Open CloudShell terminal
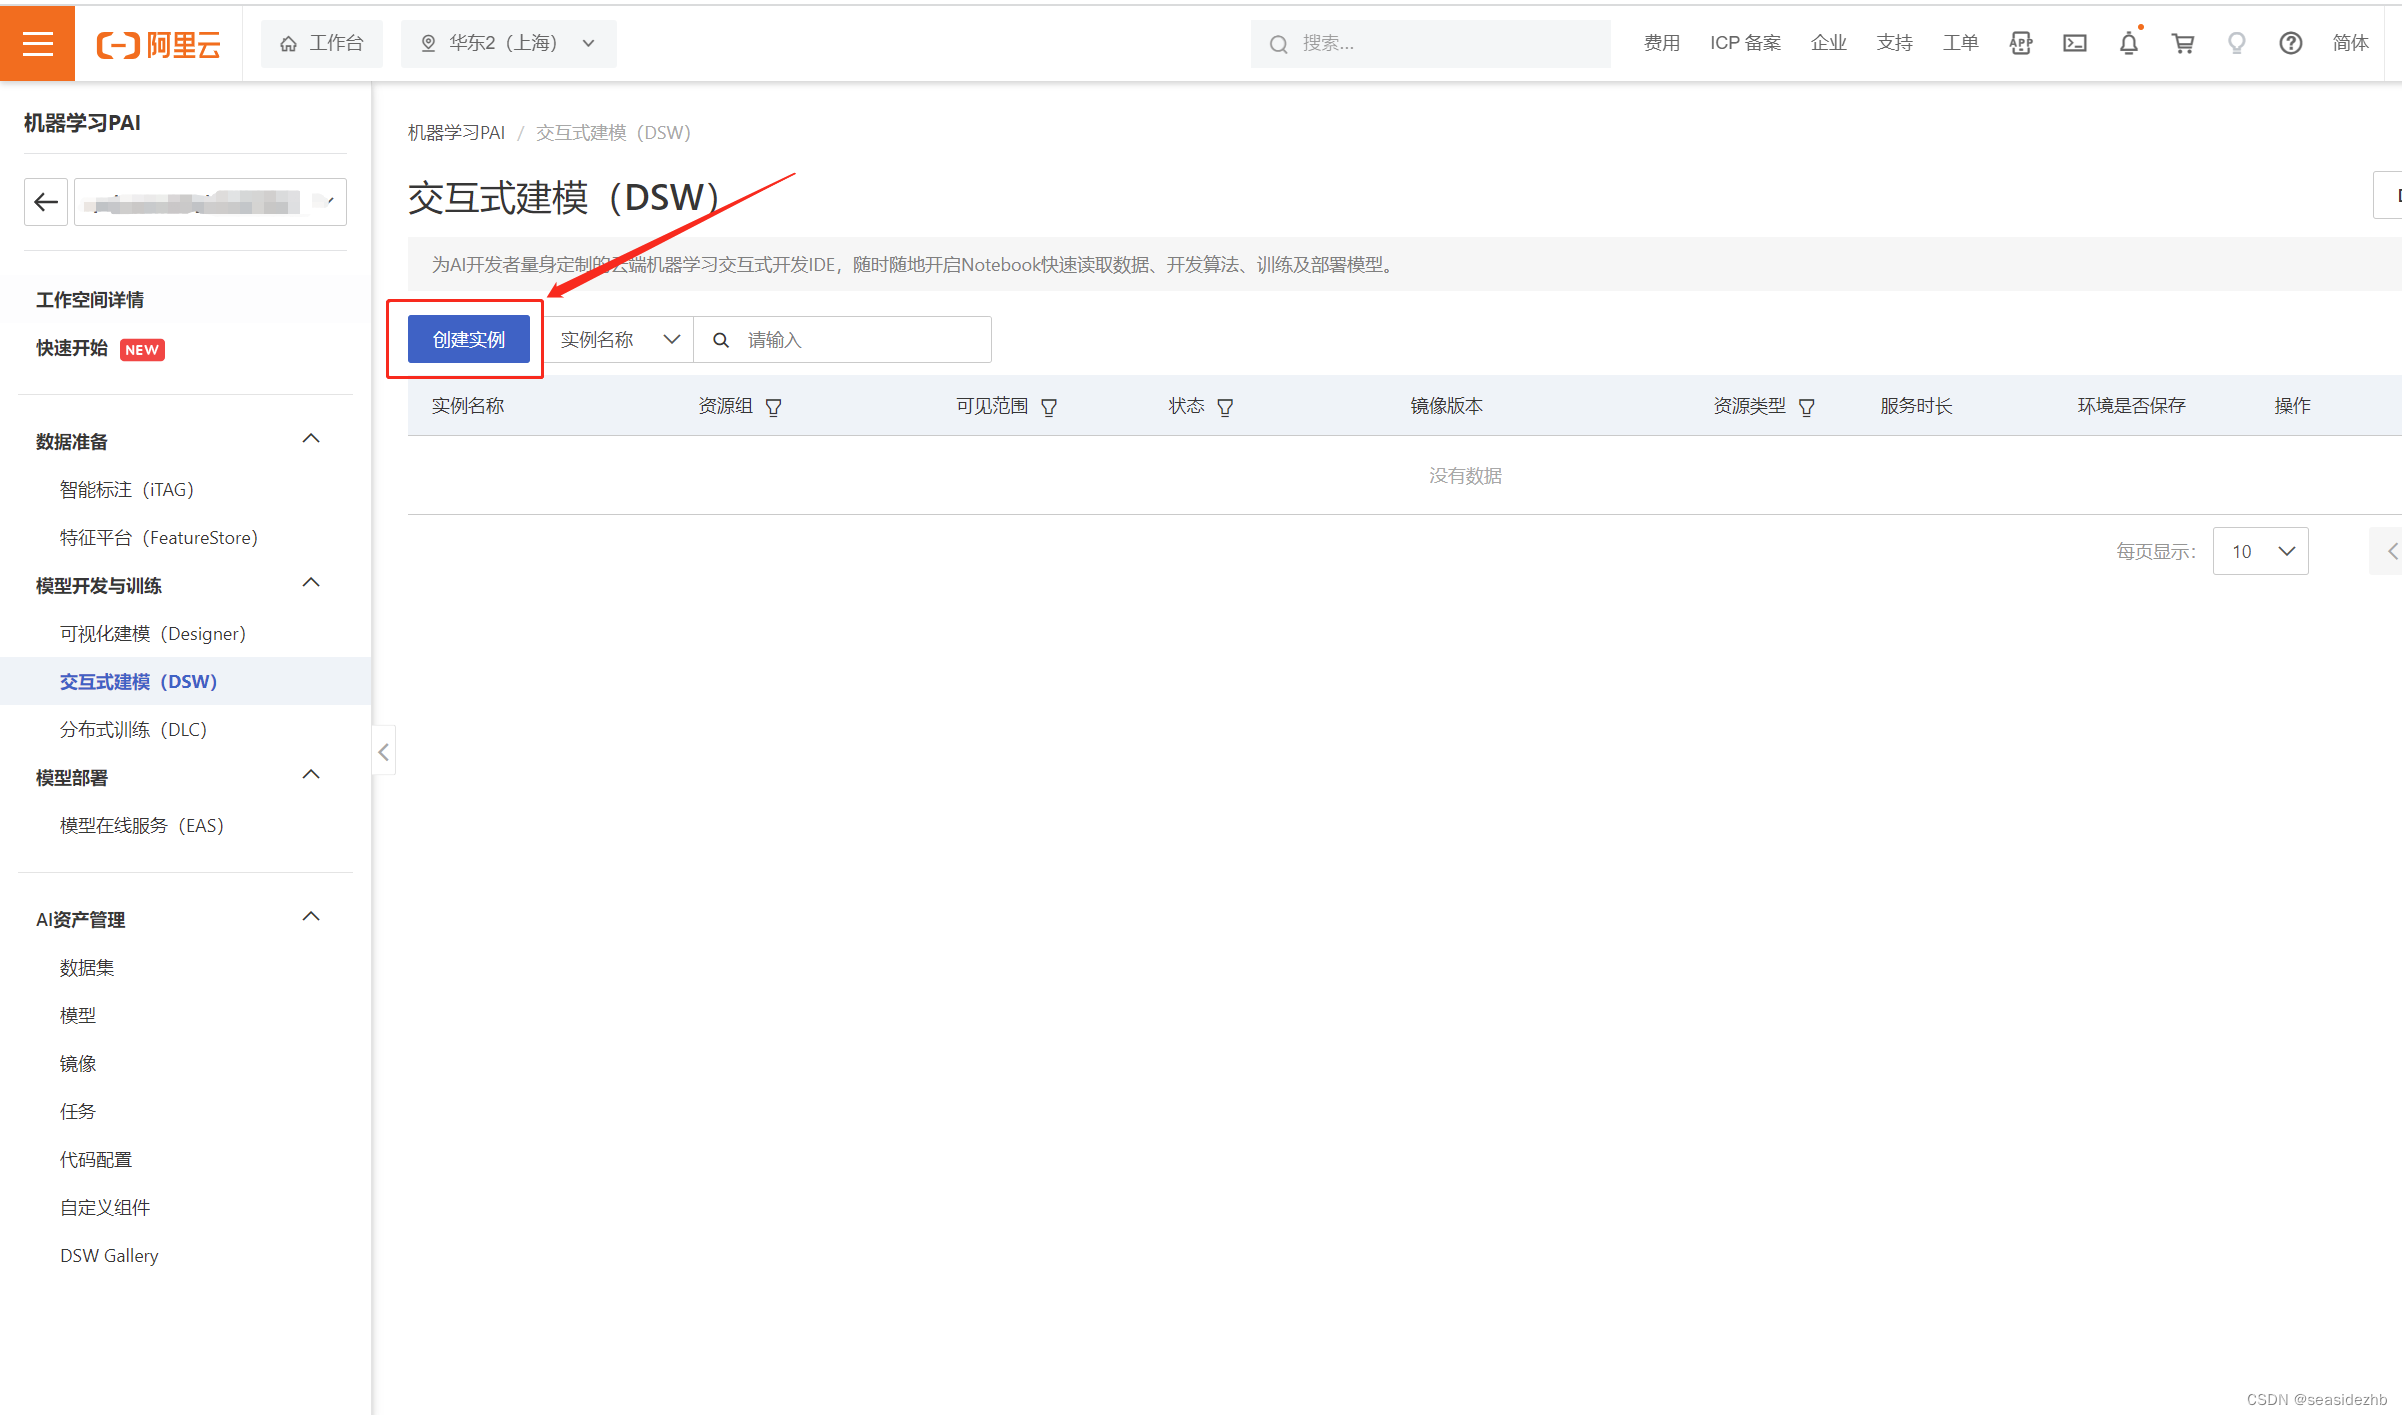2402x1415 pixels. (x=2074, y=43)
